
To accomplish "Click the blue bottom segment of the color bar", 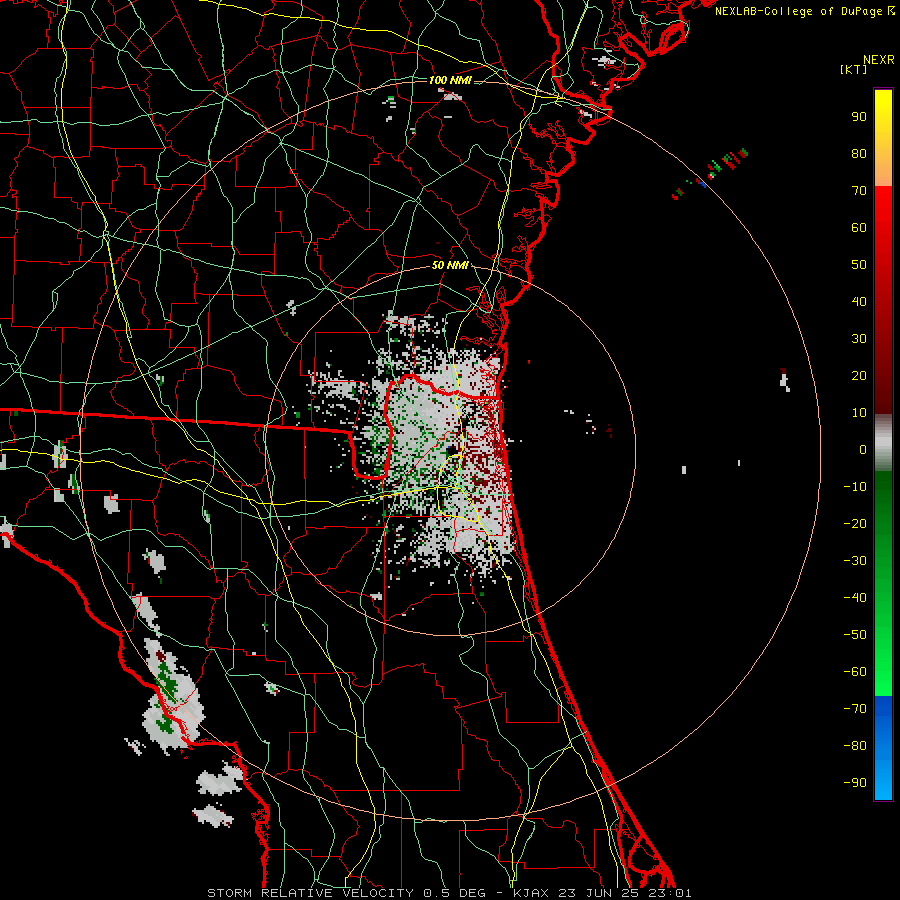I will coord(883,748).
